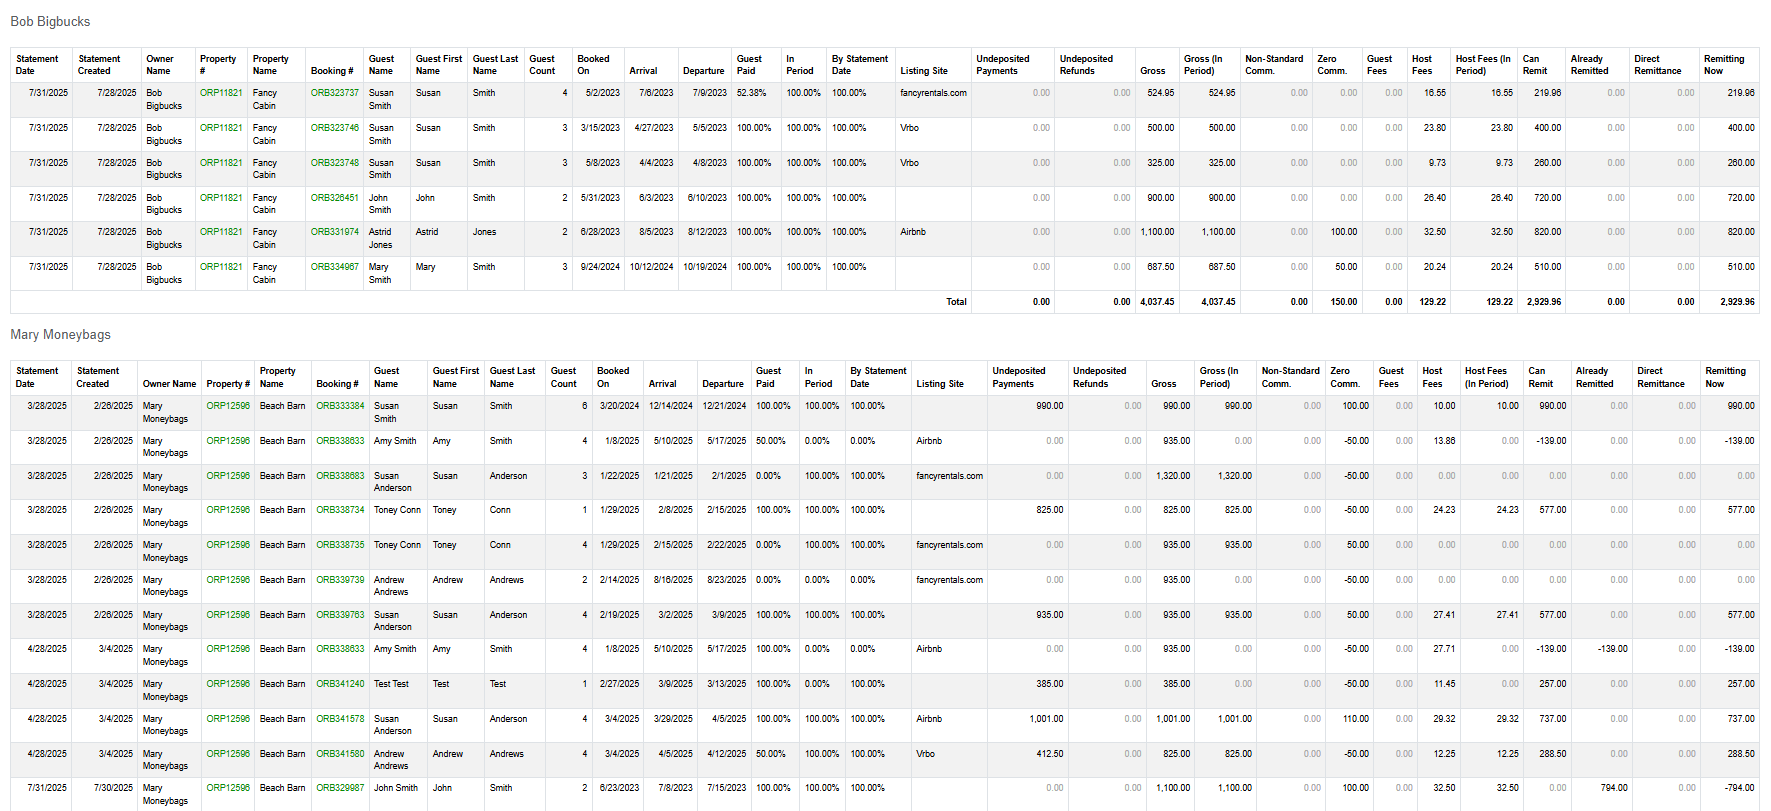Click Remitting Now header in Mary's table
The image size is (1771, 811).
[x=1725, y=377]
